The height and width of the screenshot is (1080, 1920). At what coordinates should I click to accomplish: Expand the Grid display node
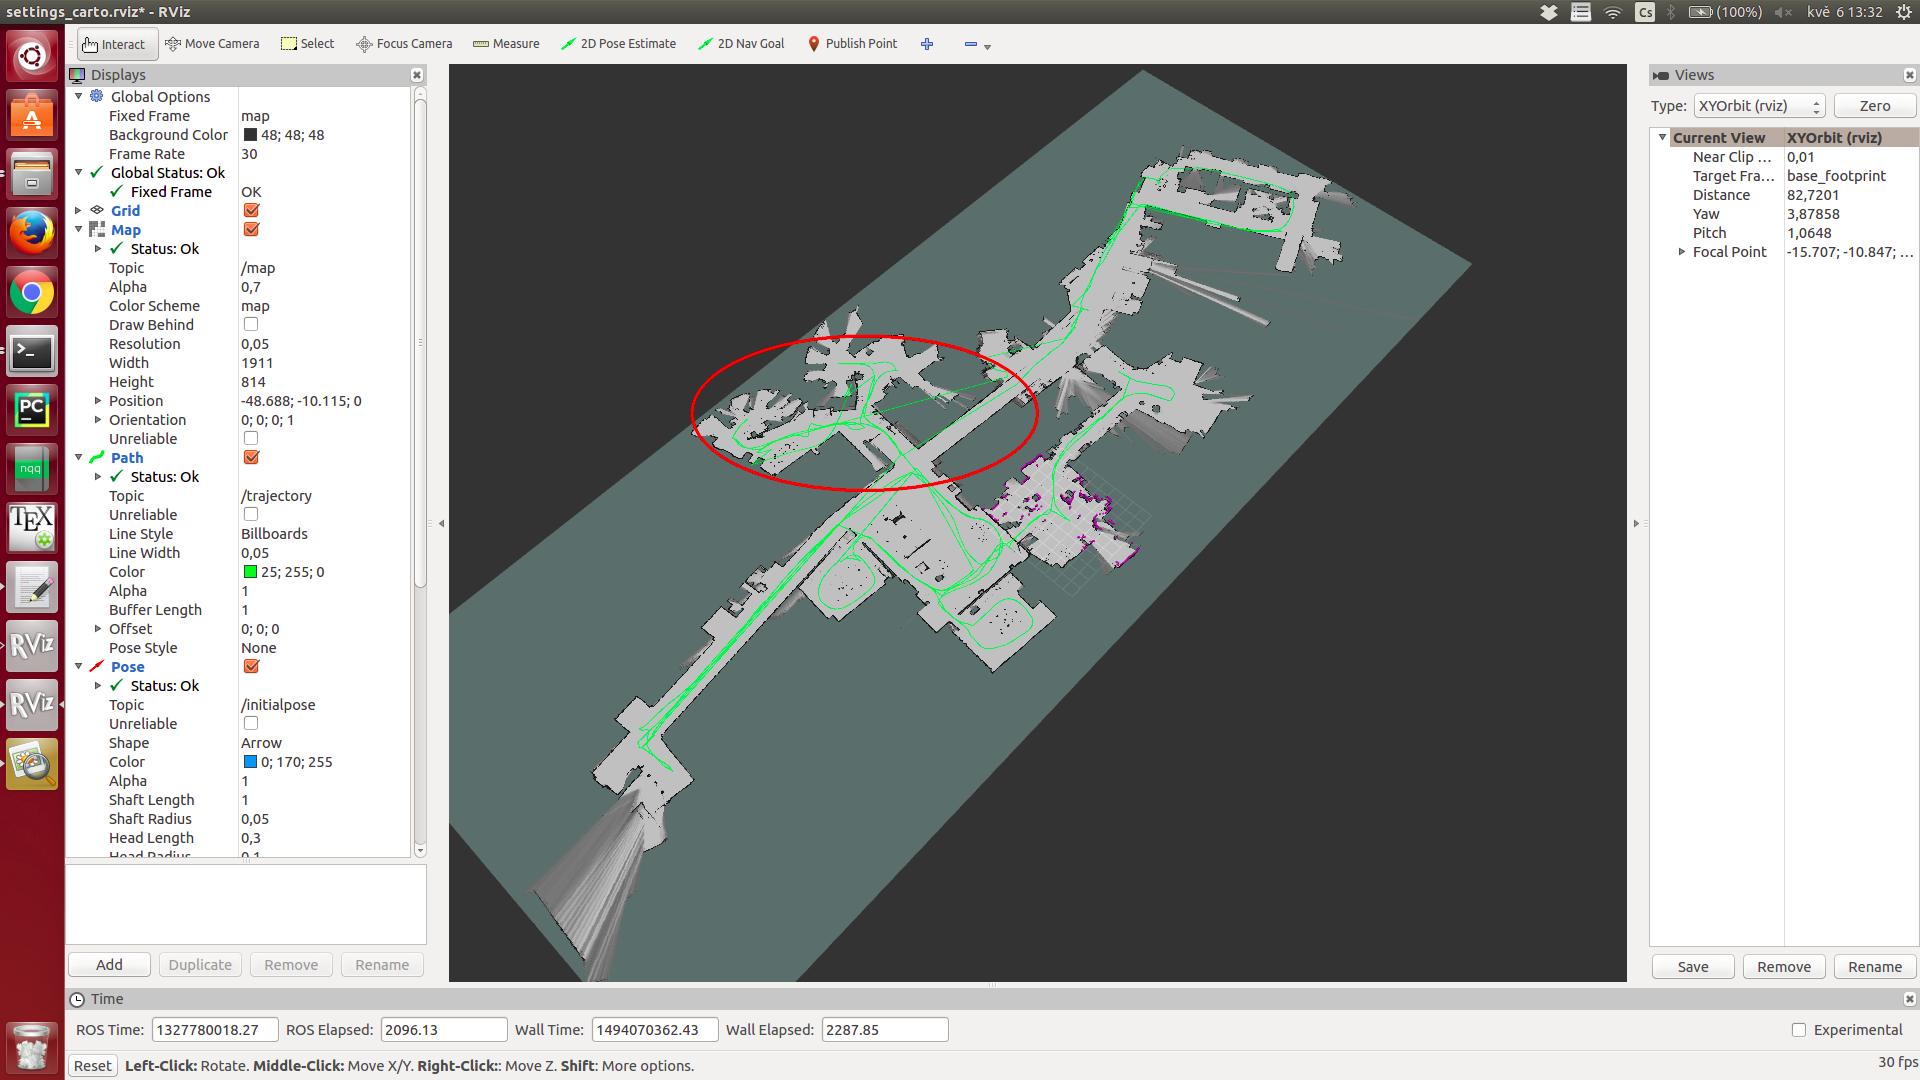point(79,211)
